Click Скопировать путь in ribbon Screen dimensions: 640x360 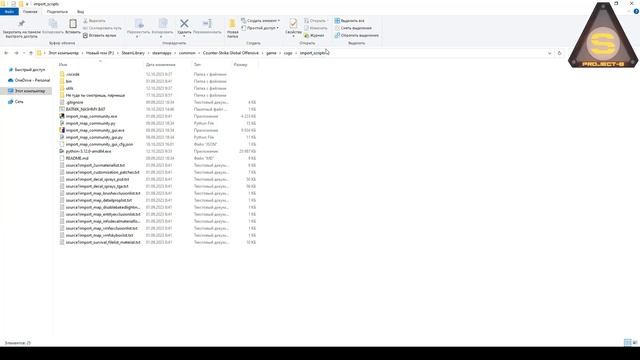102,28
